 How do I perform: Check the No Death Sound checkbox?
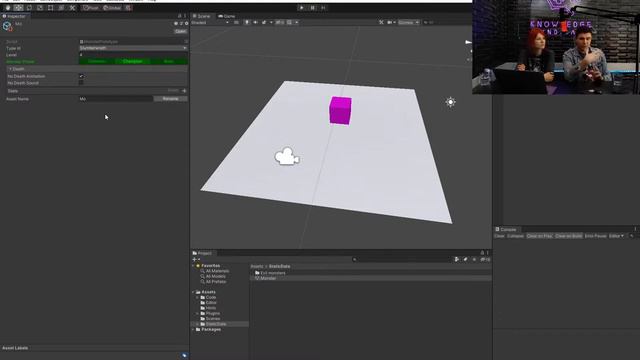point(81,83)
